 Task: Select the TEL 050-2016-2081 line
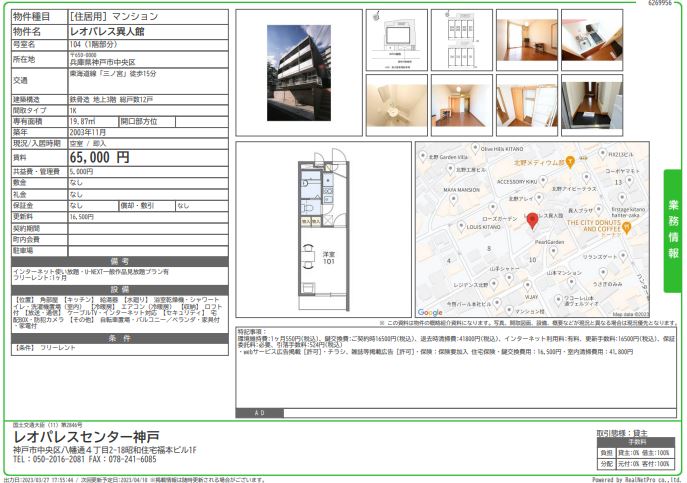[48, 459]
